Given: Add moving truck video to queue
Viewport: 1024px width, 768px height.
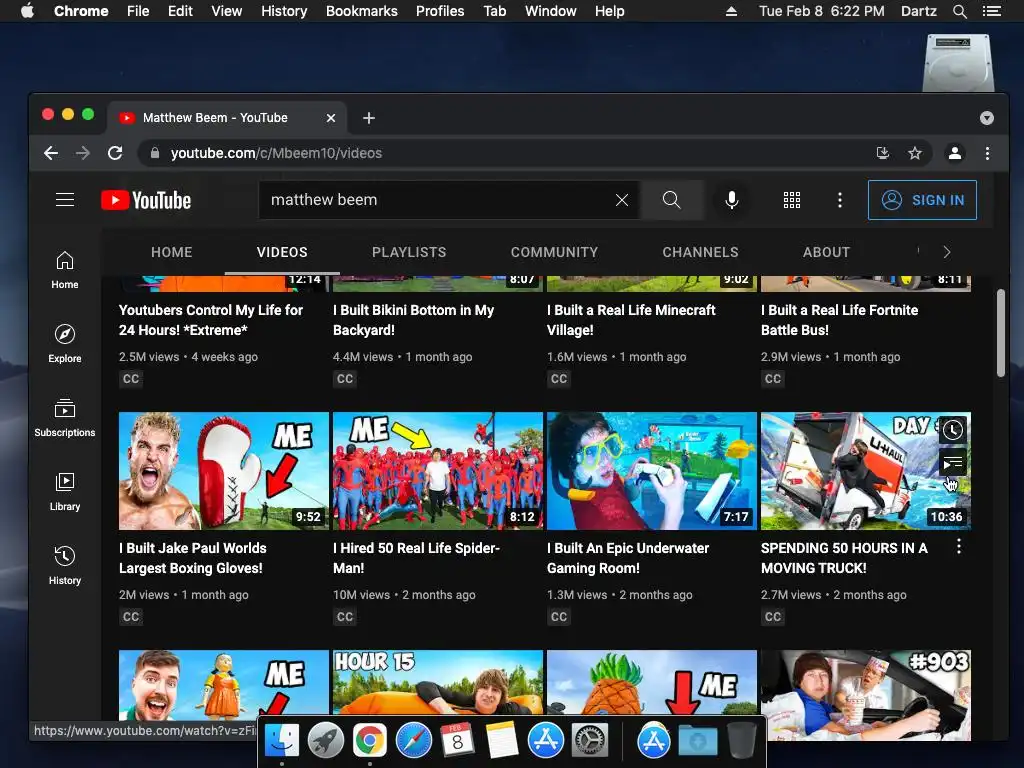Looking at the screenshot, I should click(953, 463).
